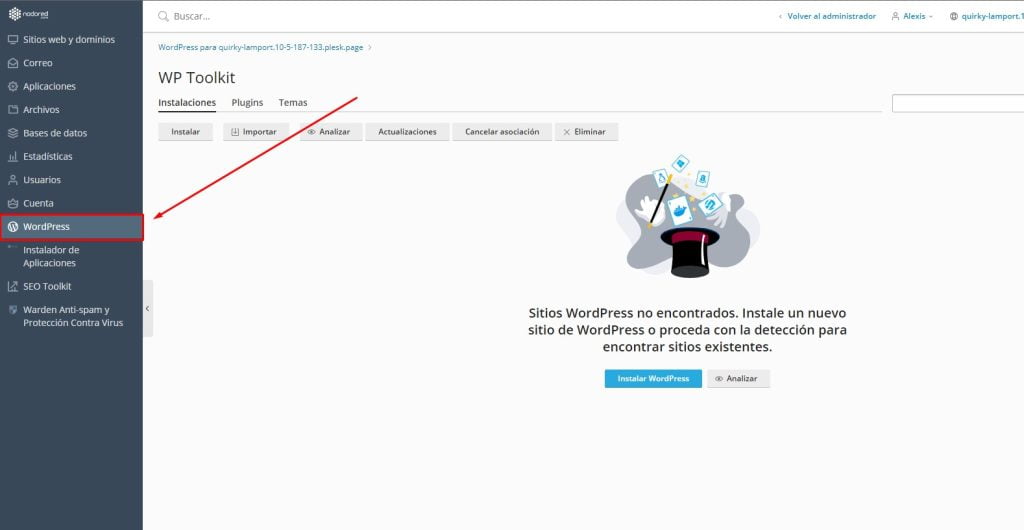Switch to the Instalaciones tab

click(x=187, y=103)
